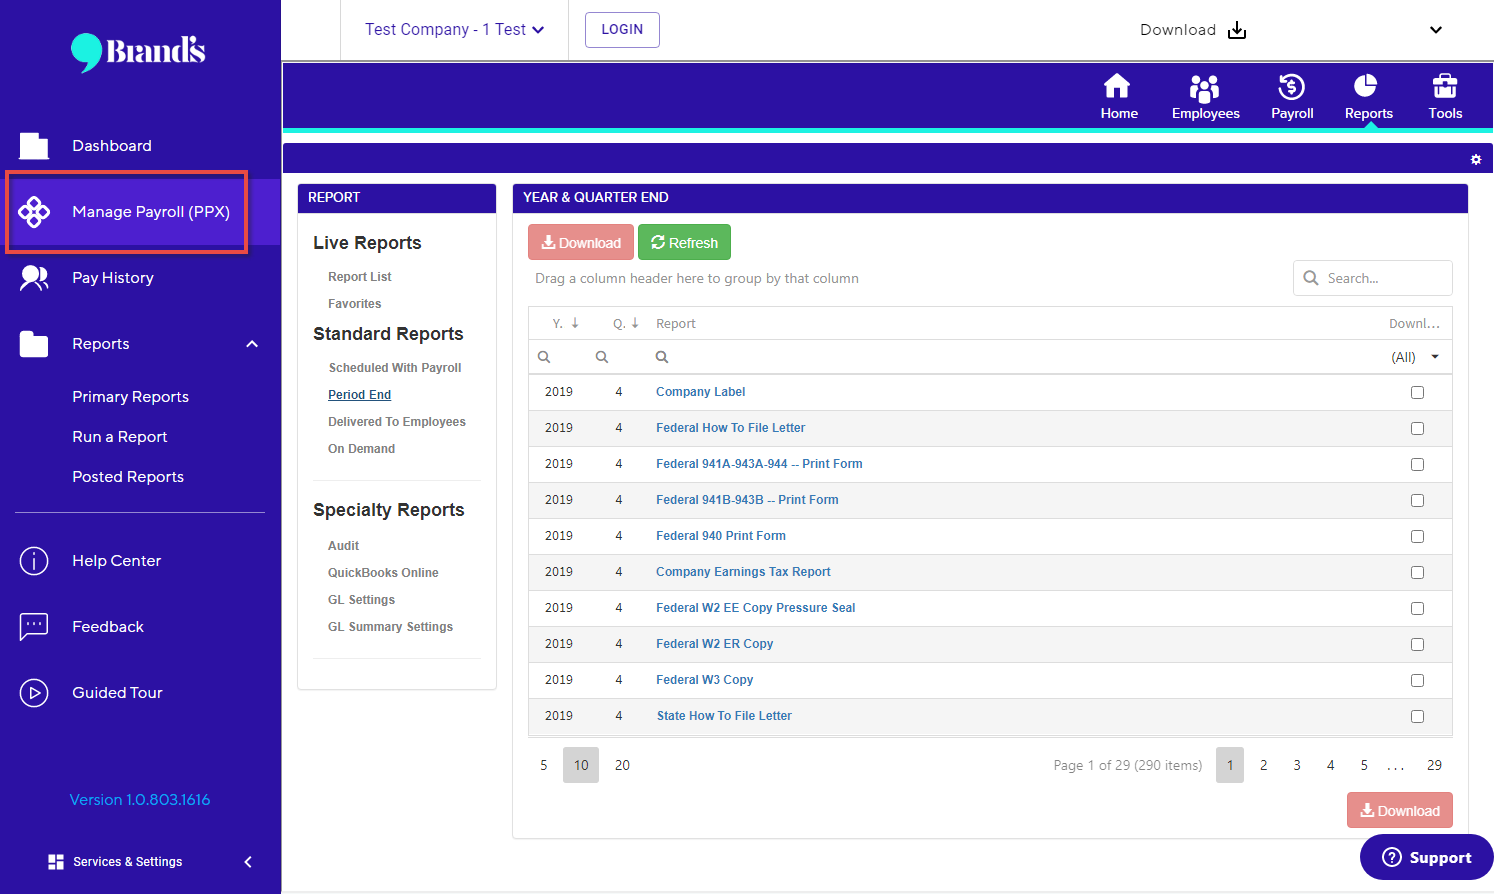The width and height of the screenshot is (1494, 894).
Task: Open the Tools toolbox icon
Action: [x=1445, y=86]
